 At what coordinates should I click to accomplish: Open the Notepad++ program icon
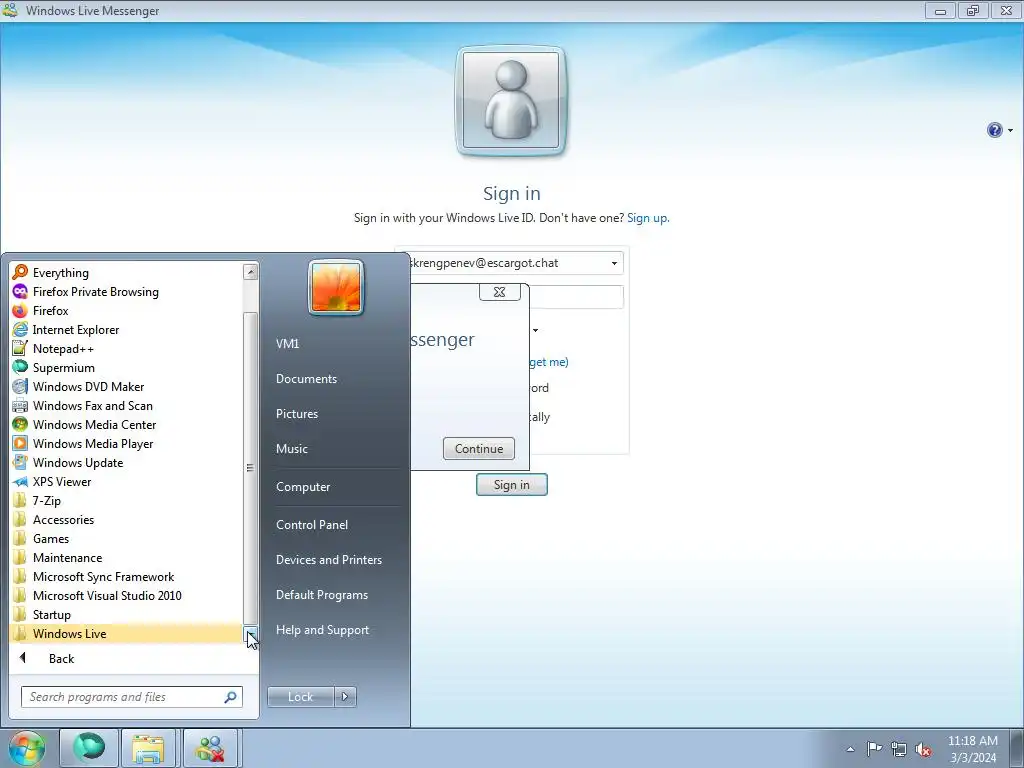tap(20, 349)
